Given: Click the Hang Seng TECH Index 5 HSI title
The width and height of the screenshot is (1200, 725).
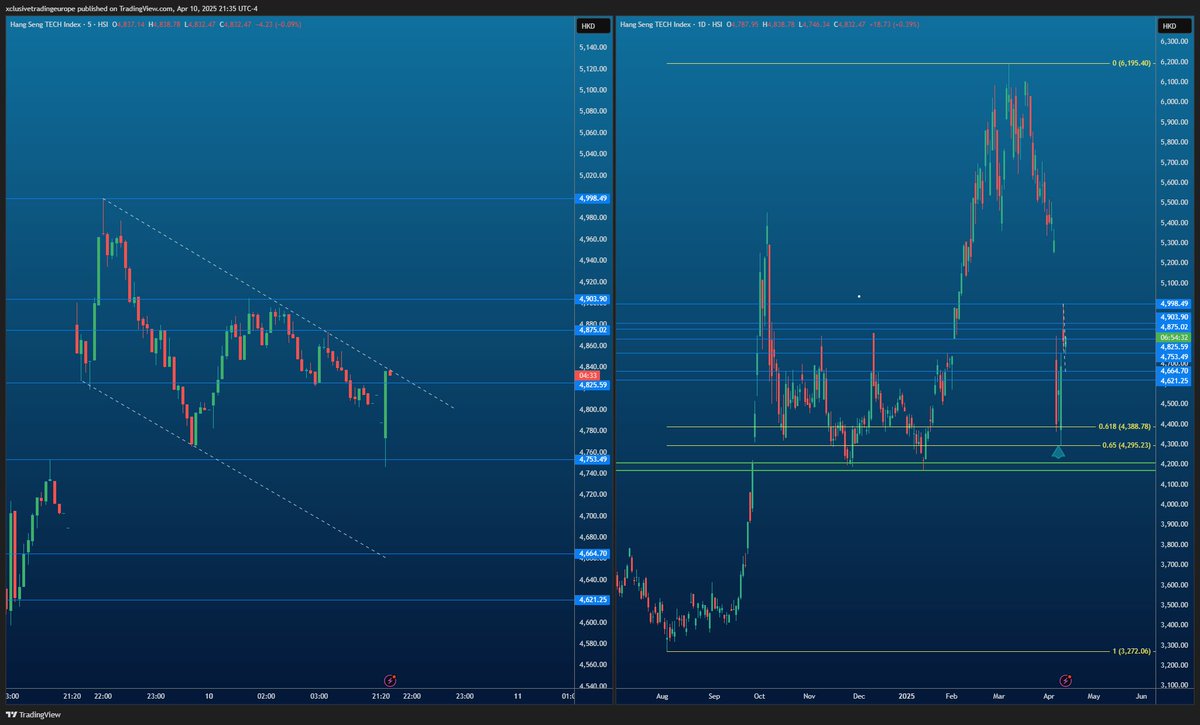Looking at the screenshot, I should pyautogui.click(x=57, y=23).
